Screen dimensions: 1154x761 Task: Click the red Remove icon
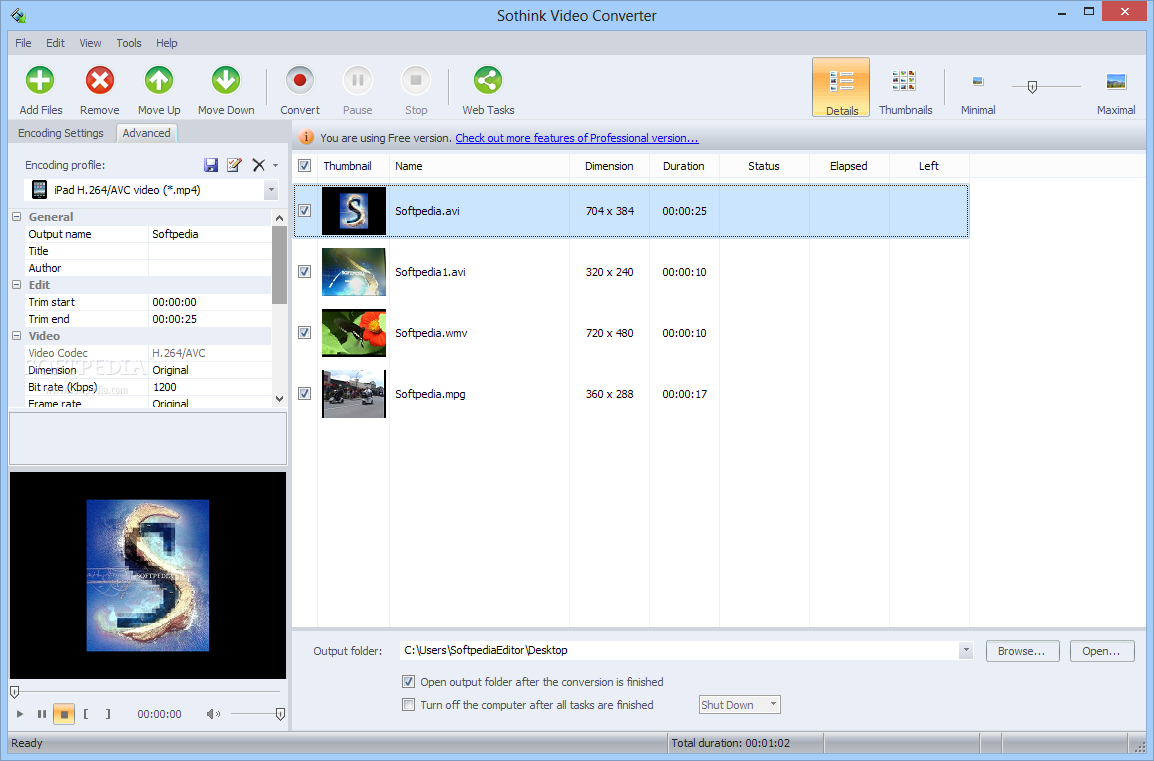[99, 80]
